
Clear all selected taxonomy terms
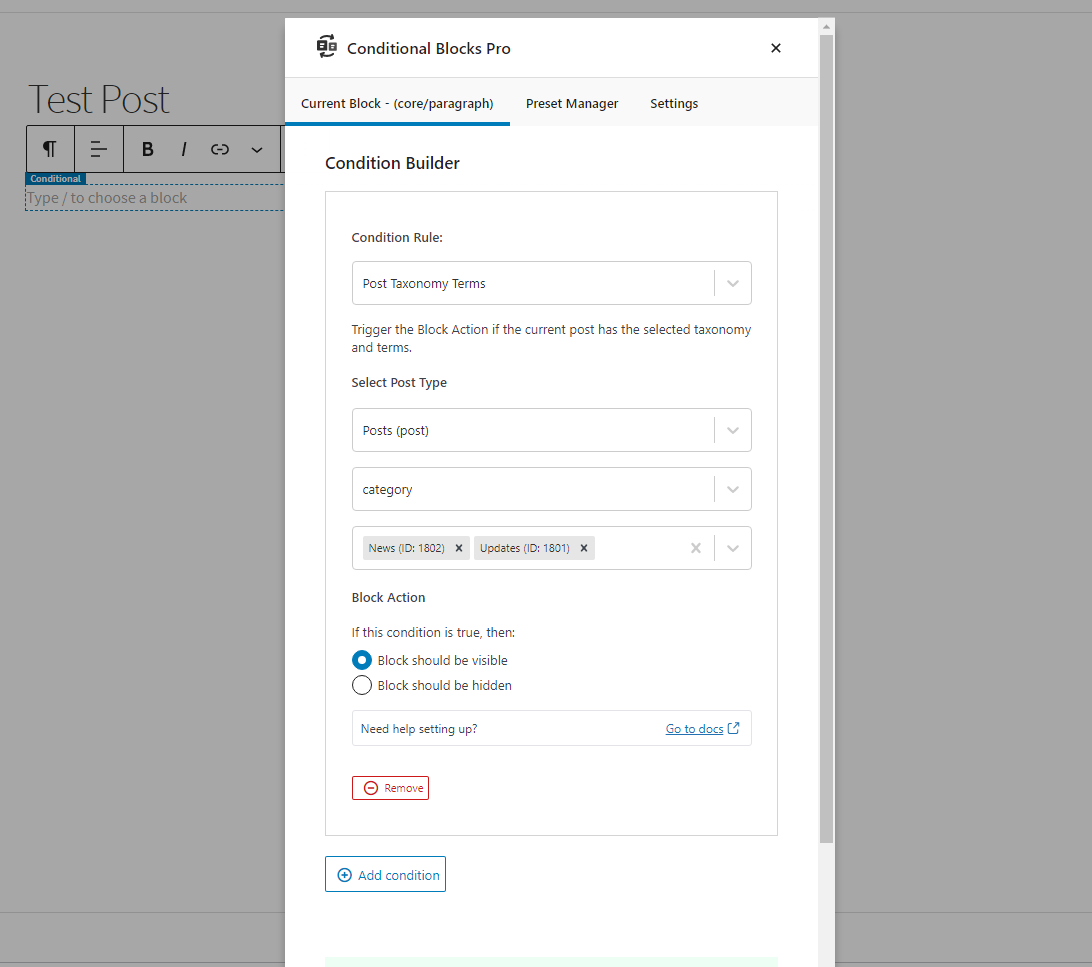pyautogui.click(x=696, y=548)
